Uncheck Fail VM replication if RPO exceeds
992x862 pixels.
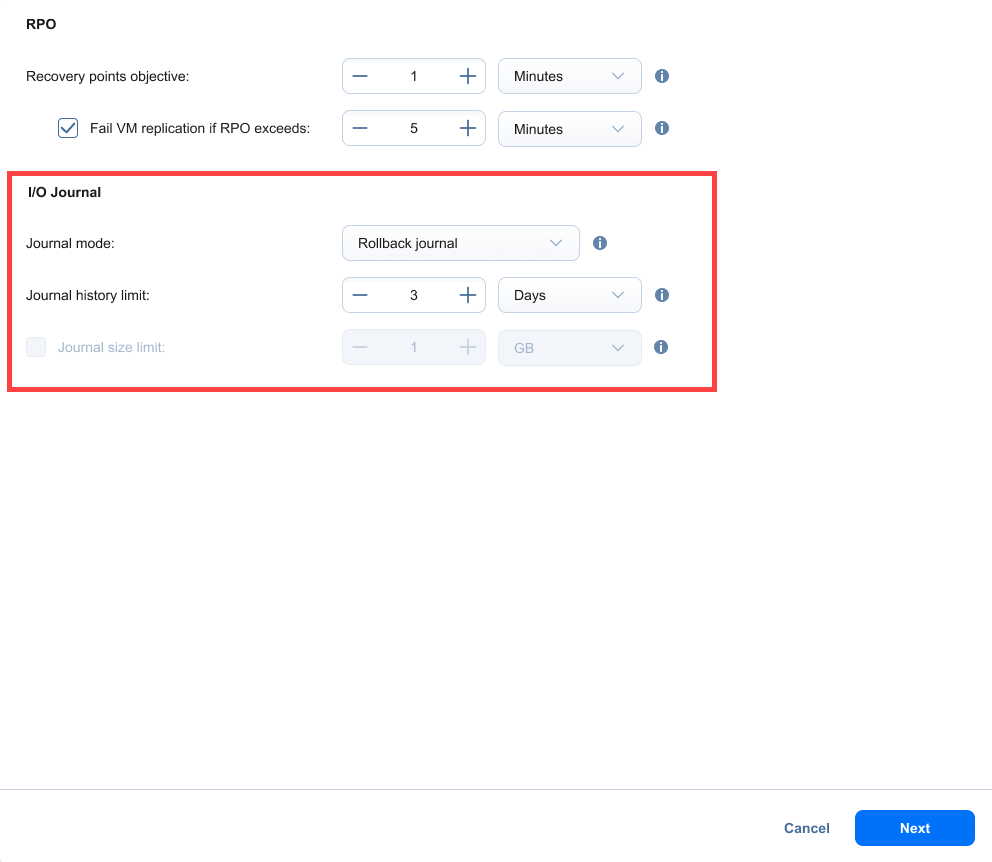click(x=68, y=128)
